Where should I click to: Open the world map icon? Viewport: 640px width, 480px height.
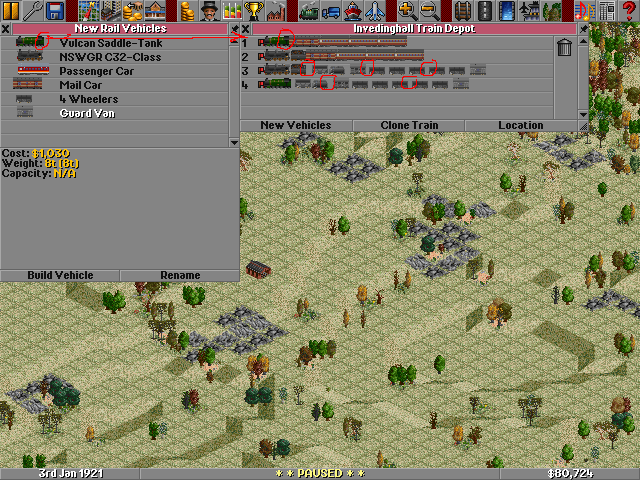pos(88,11)
